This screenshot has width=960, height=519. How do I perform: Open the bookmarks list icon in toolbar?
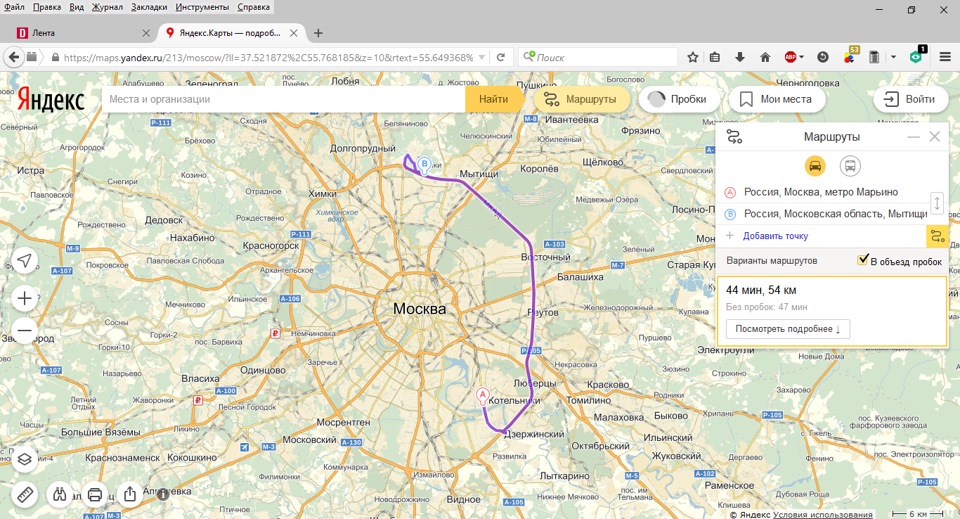(714, 57)
